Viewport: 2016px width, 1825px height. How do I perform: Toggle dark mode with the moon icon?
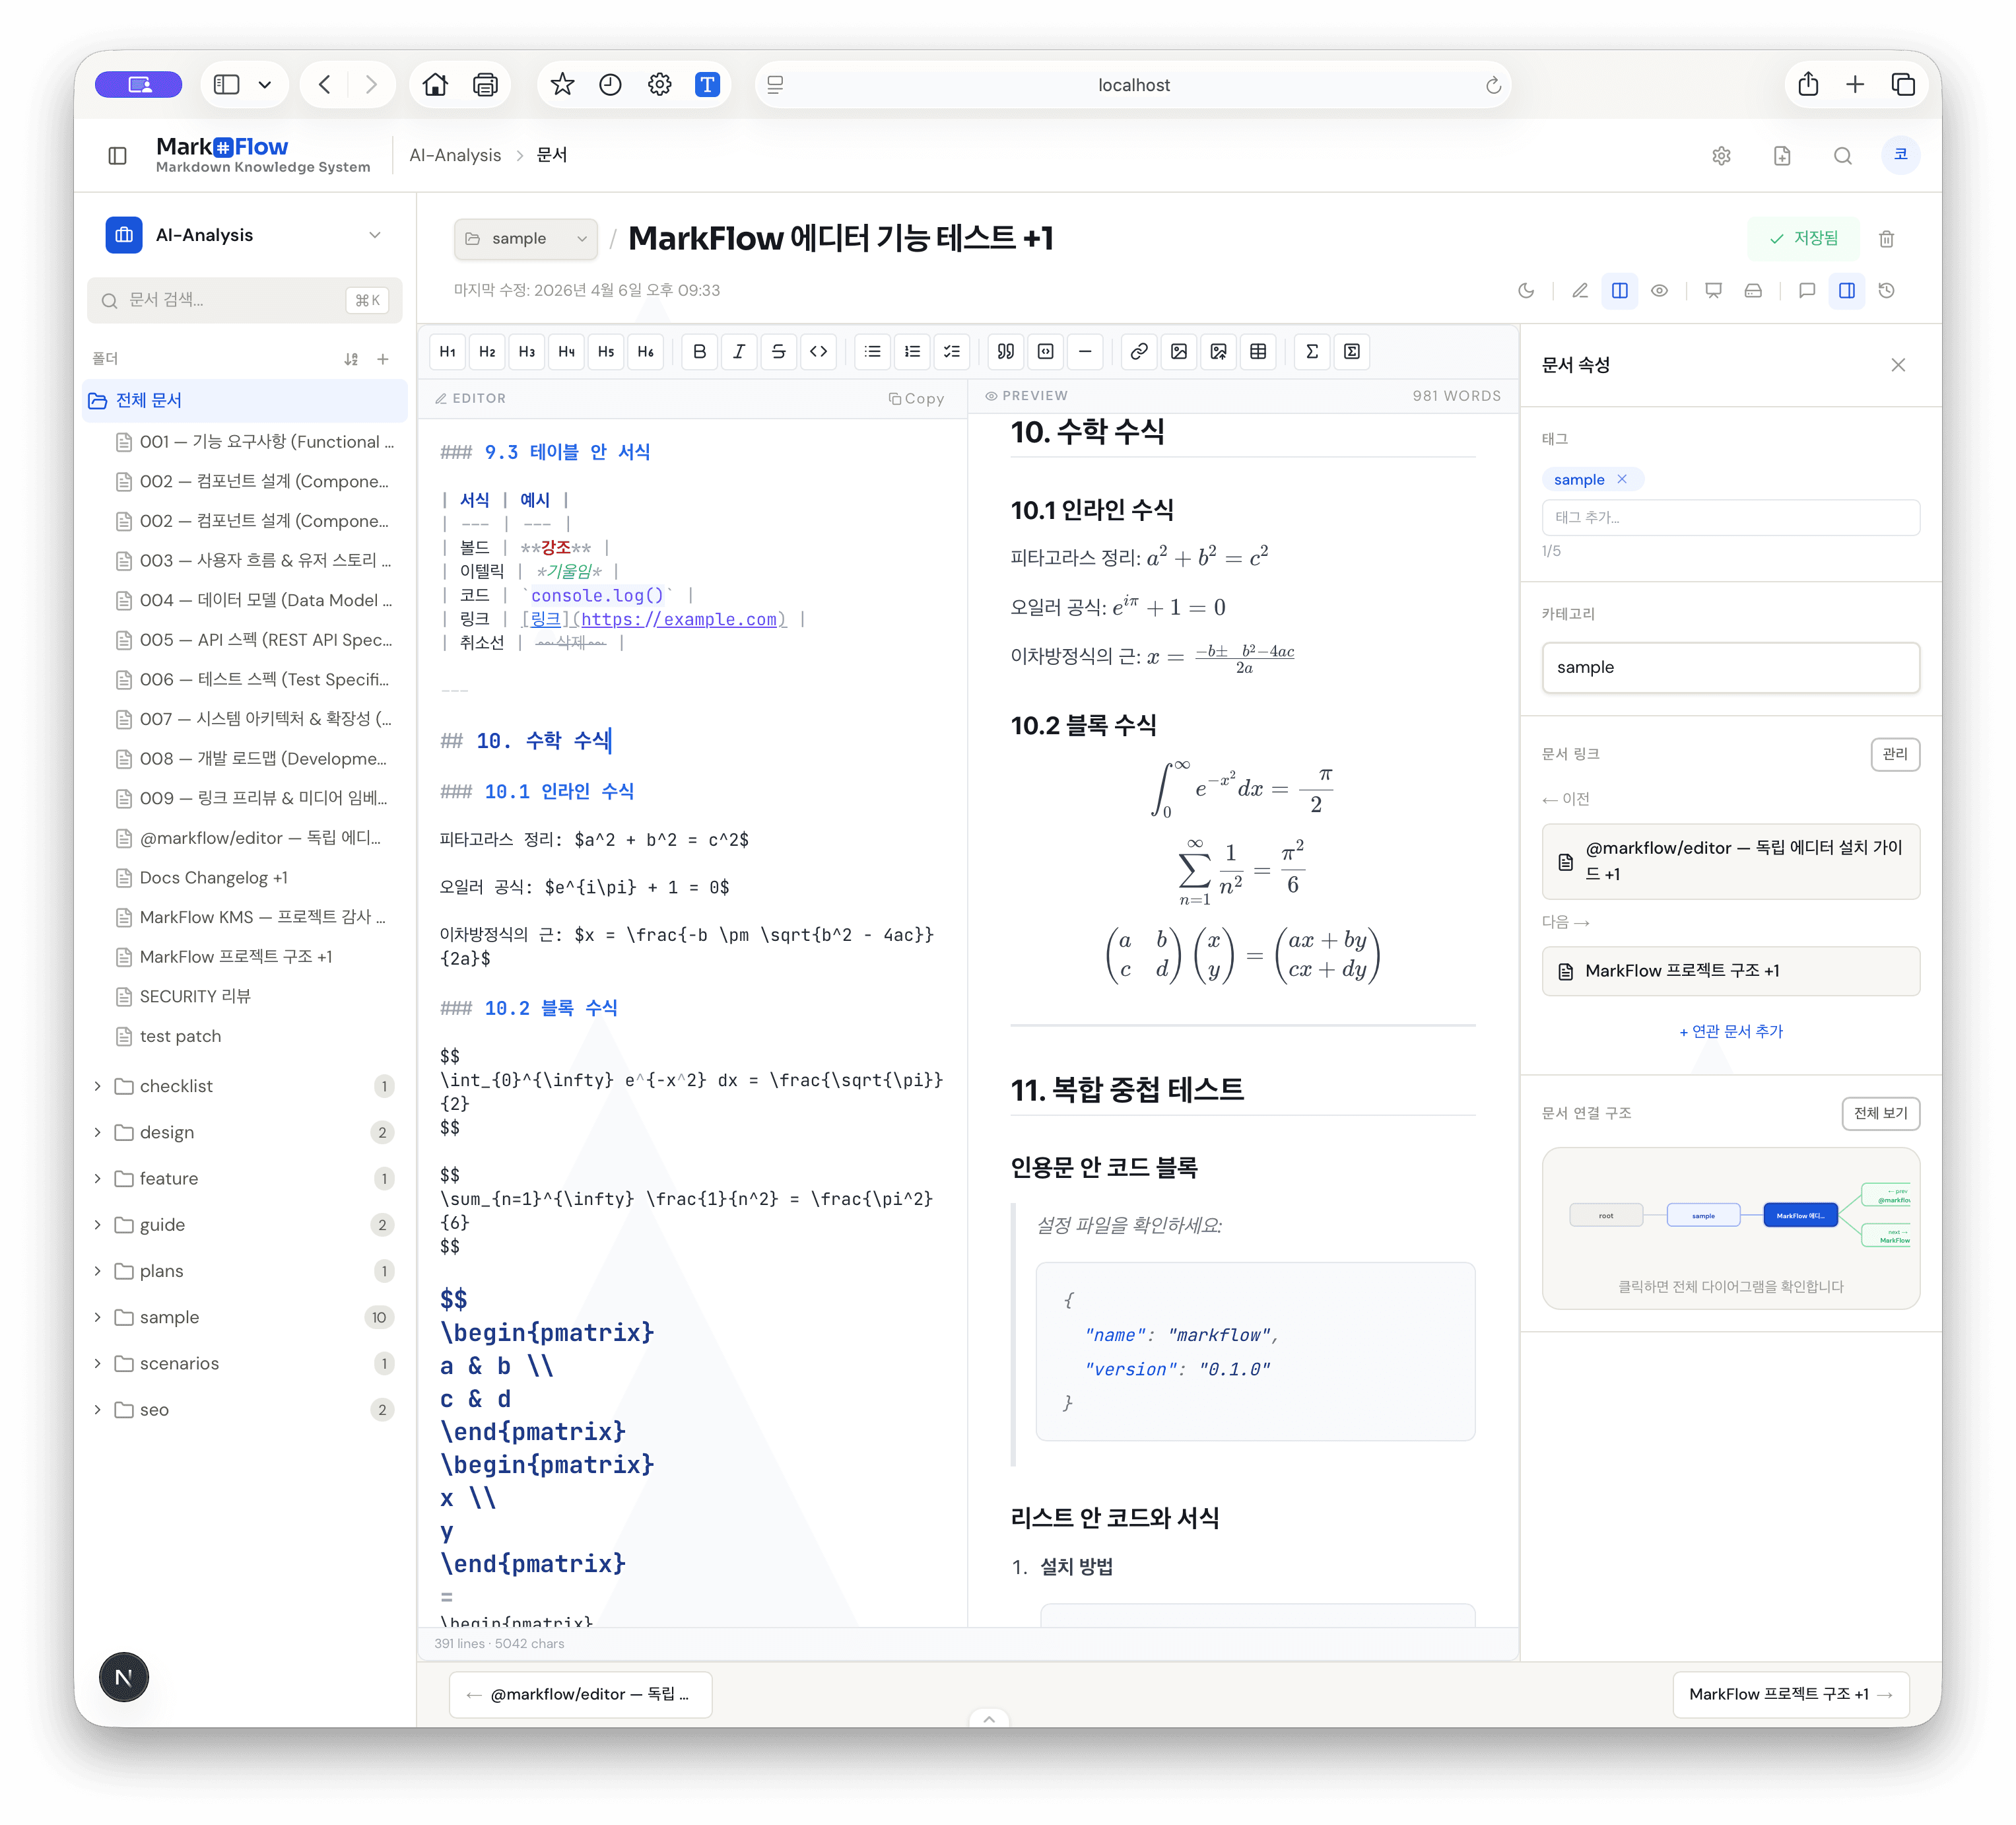point(1527,291)
